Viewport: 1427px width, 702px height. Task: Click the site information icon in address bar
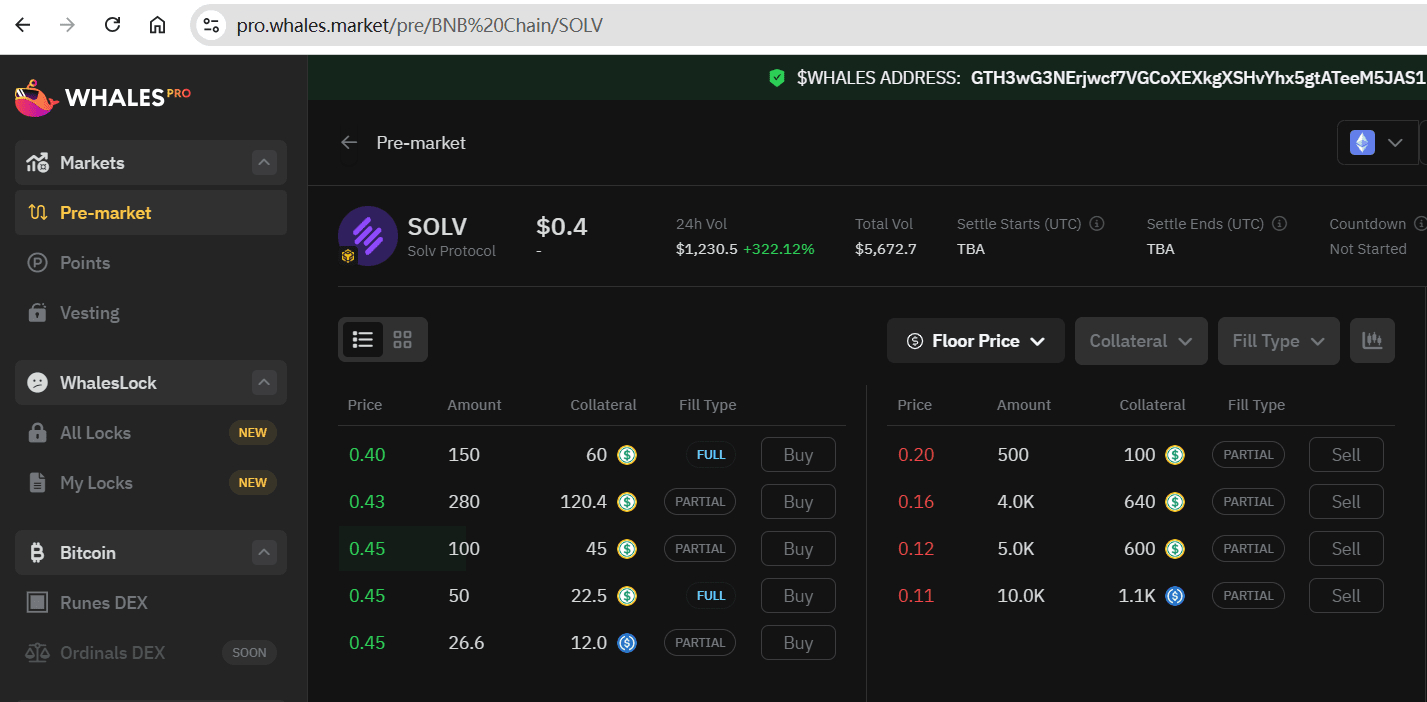click(x=211, y=25)
